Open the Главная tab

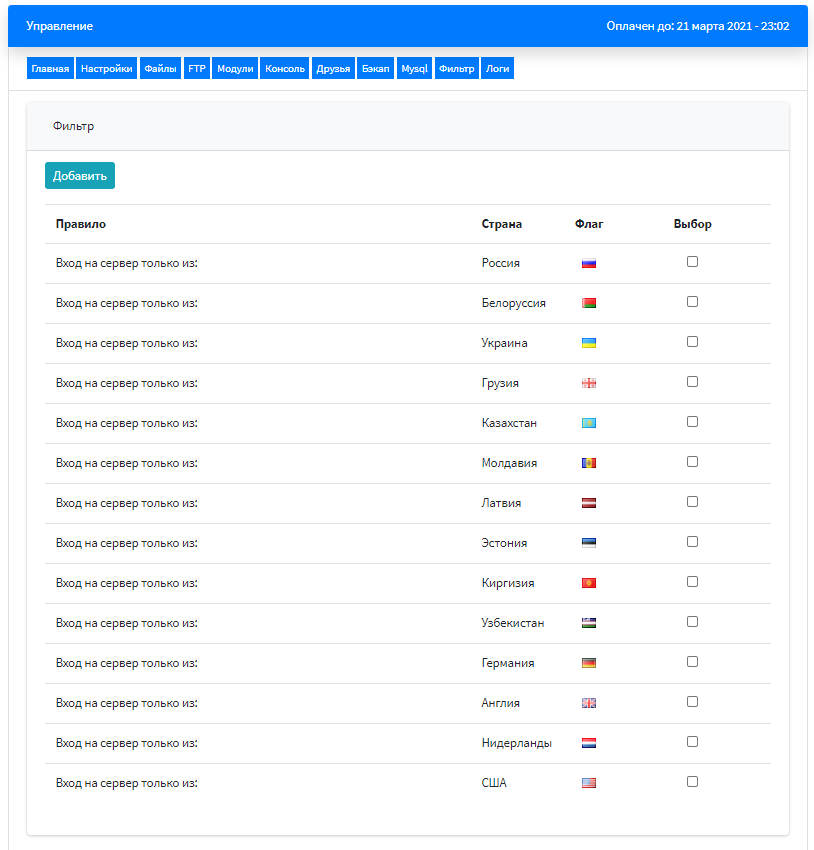50,68
